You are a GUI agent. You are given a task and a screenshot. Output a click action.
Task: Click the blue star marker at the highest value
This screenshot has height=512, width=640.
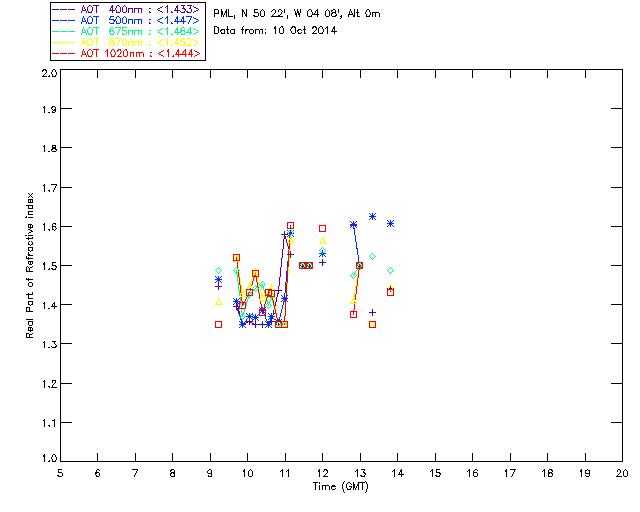pos(372,216)
